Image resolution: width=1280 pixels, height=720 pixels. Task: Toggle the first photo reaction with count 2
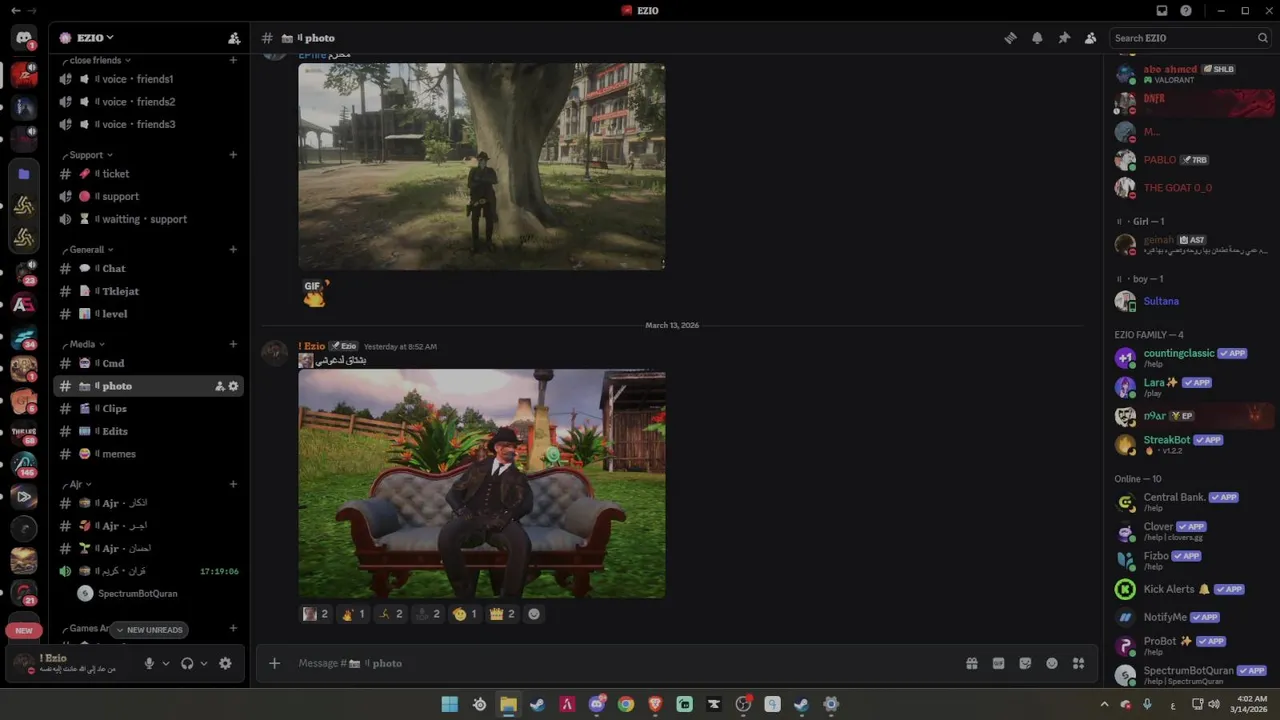tap(316, 614)
